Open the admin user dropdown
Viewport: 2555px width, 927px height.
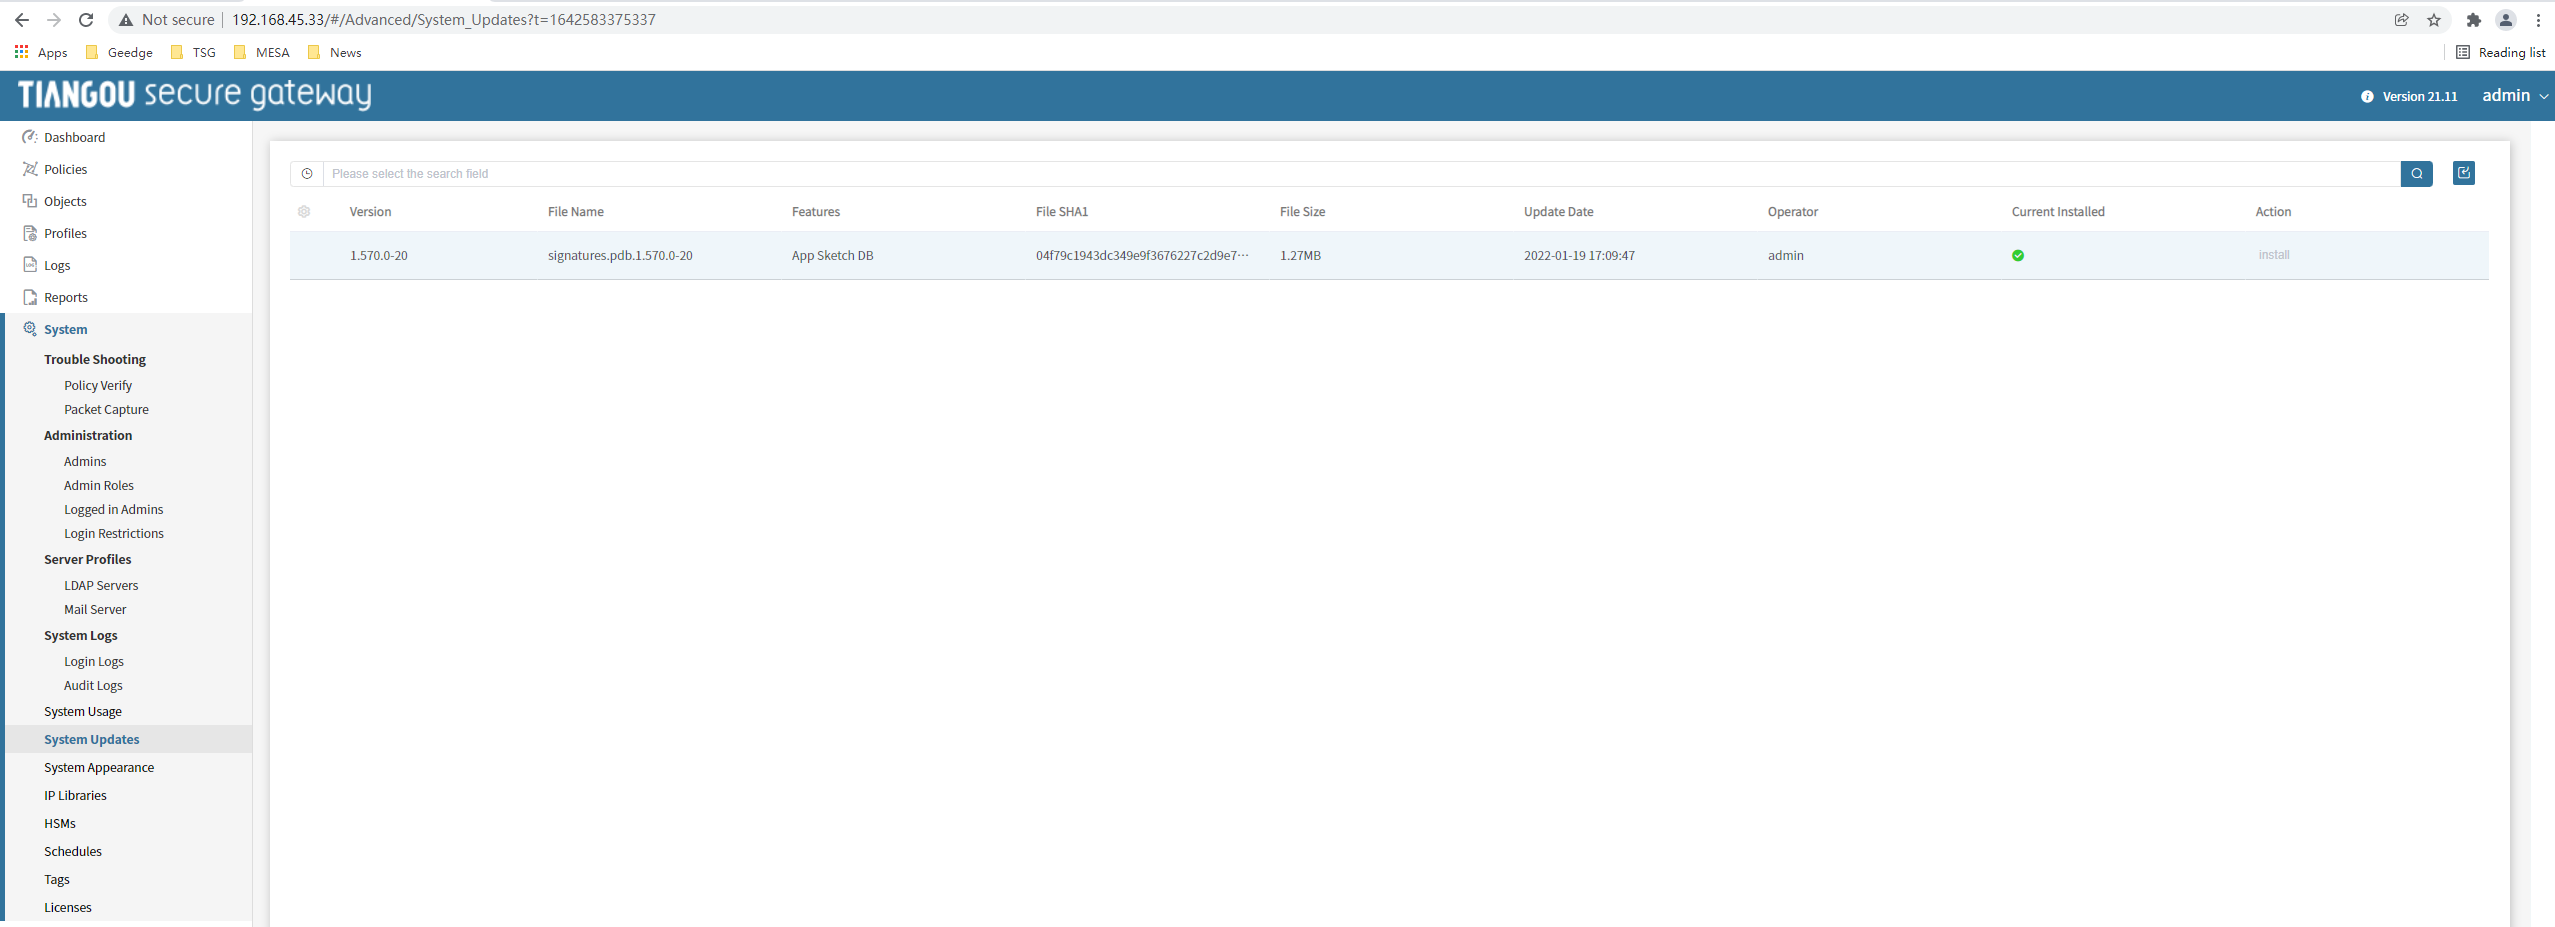point(2514,96)
